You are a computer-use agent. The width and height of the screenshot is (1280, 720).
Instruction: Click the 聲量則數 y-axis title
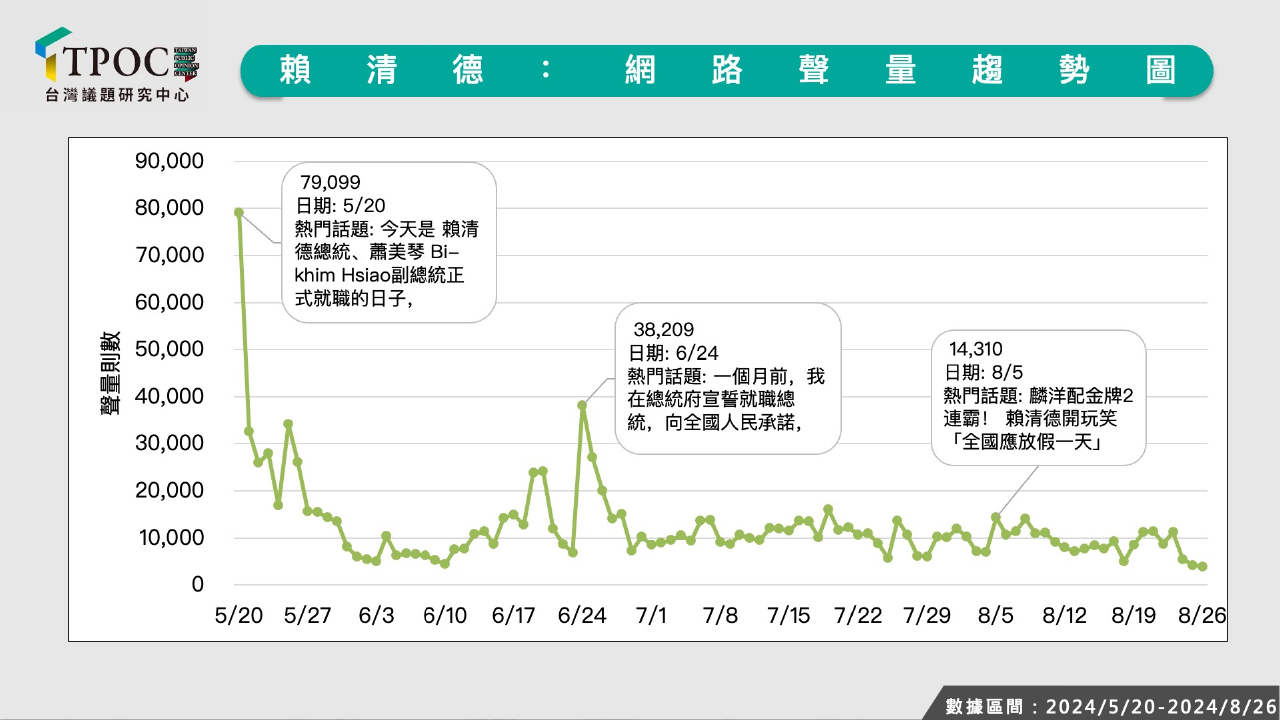point(109,372)
